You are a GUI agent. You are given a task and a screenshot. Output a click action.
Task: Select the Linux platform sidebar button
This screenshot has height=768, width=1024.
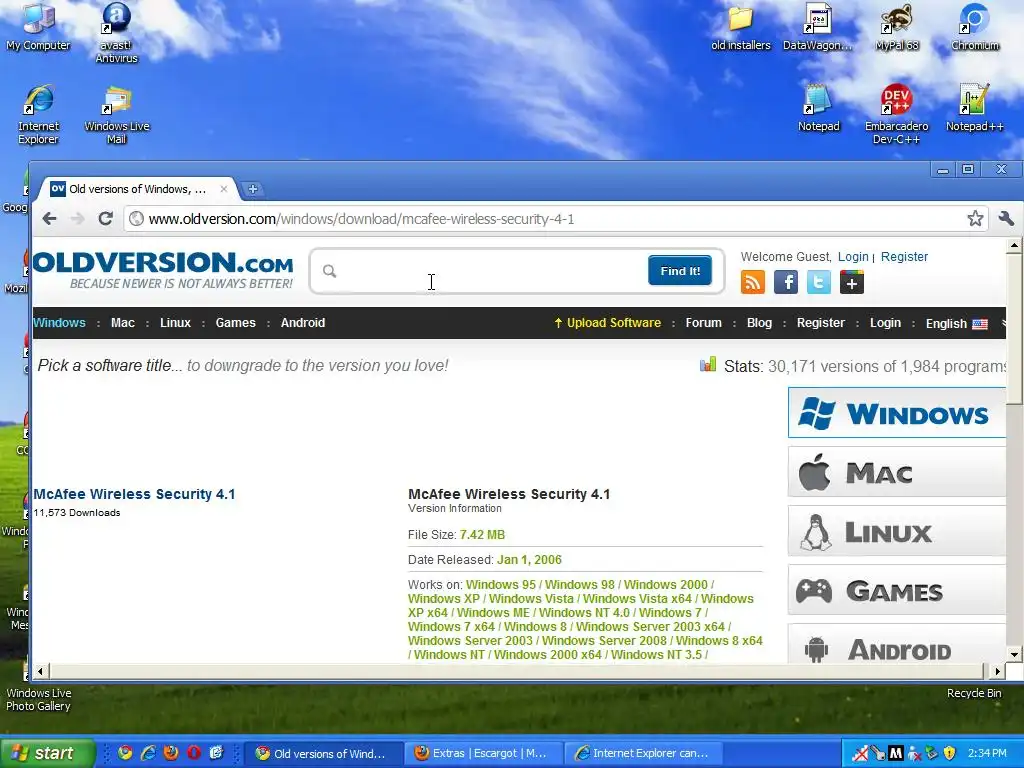pos(897,531)
